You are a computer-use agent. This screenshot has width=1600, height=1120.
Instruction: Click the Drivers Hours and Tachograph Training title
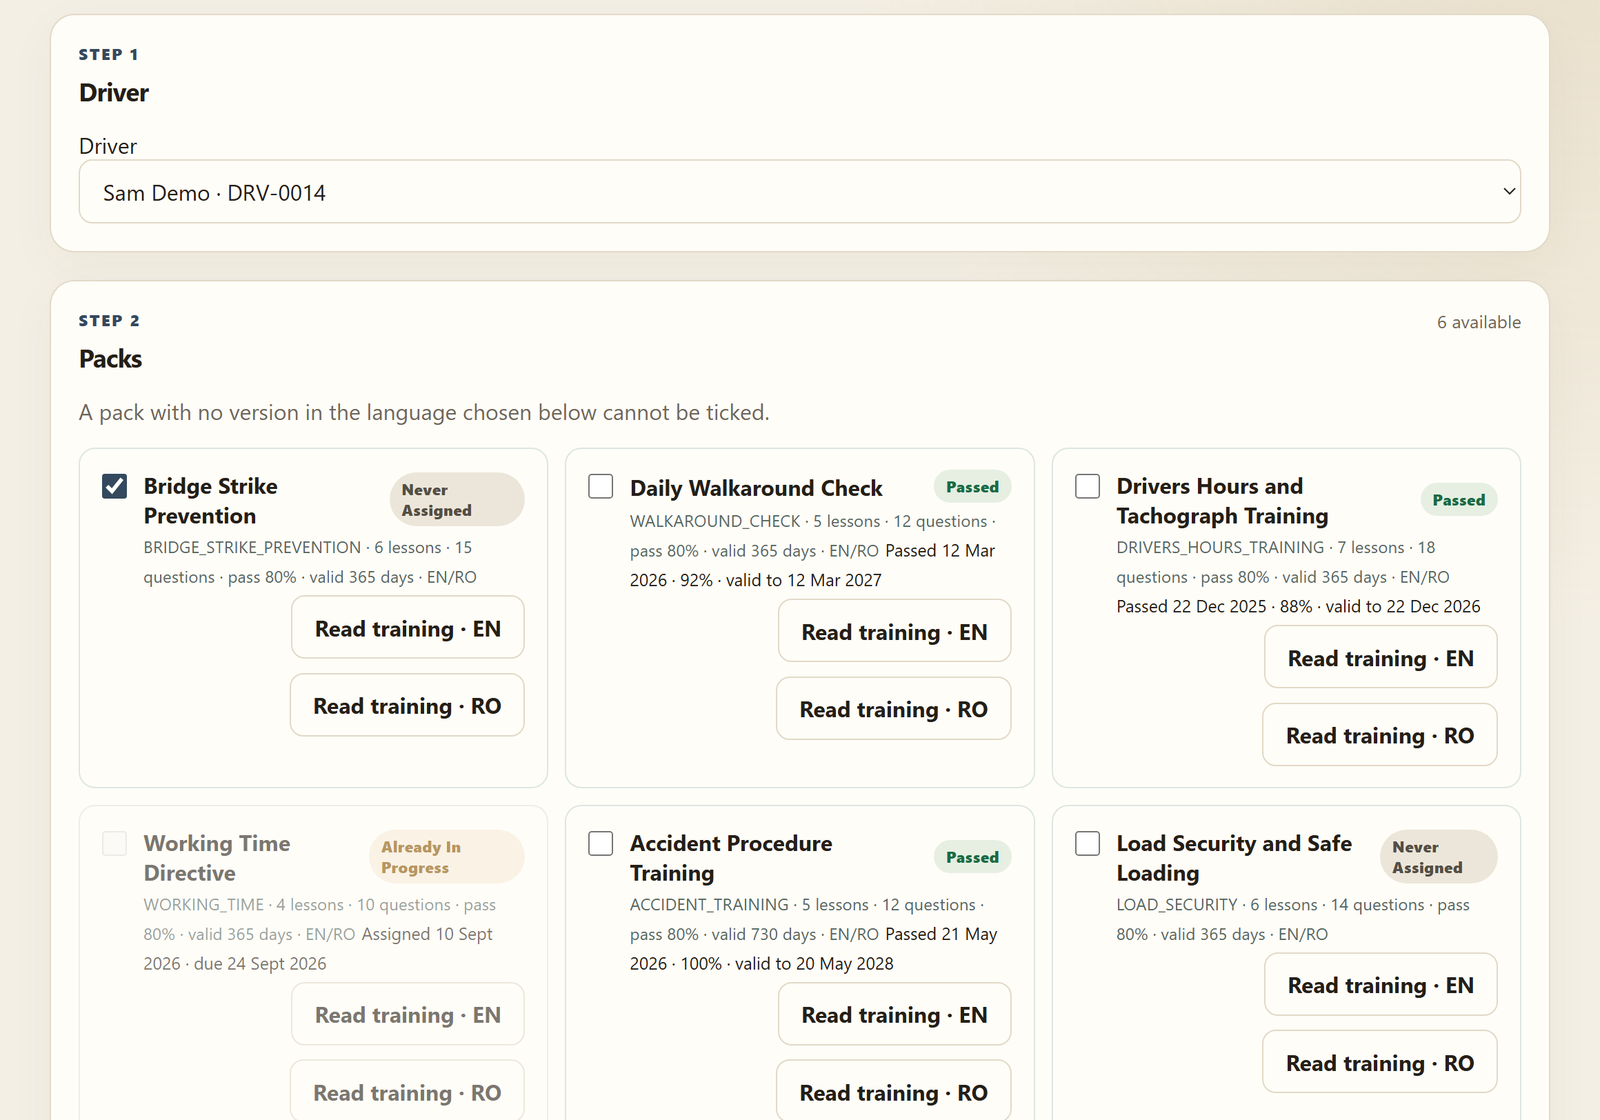(1222, 501)
